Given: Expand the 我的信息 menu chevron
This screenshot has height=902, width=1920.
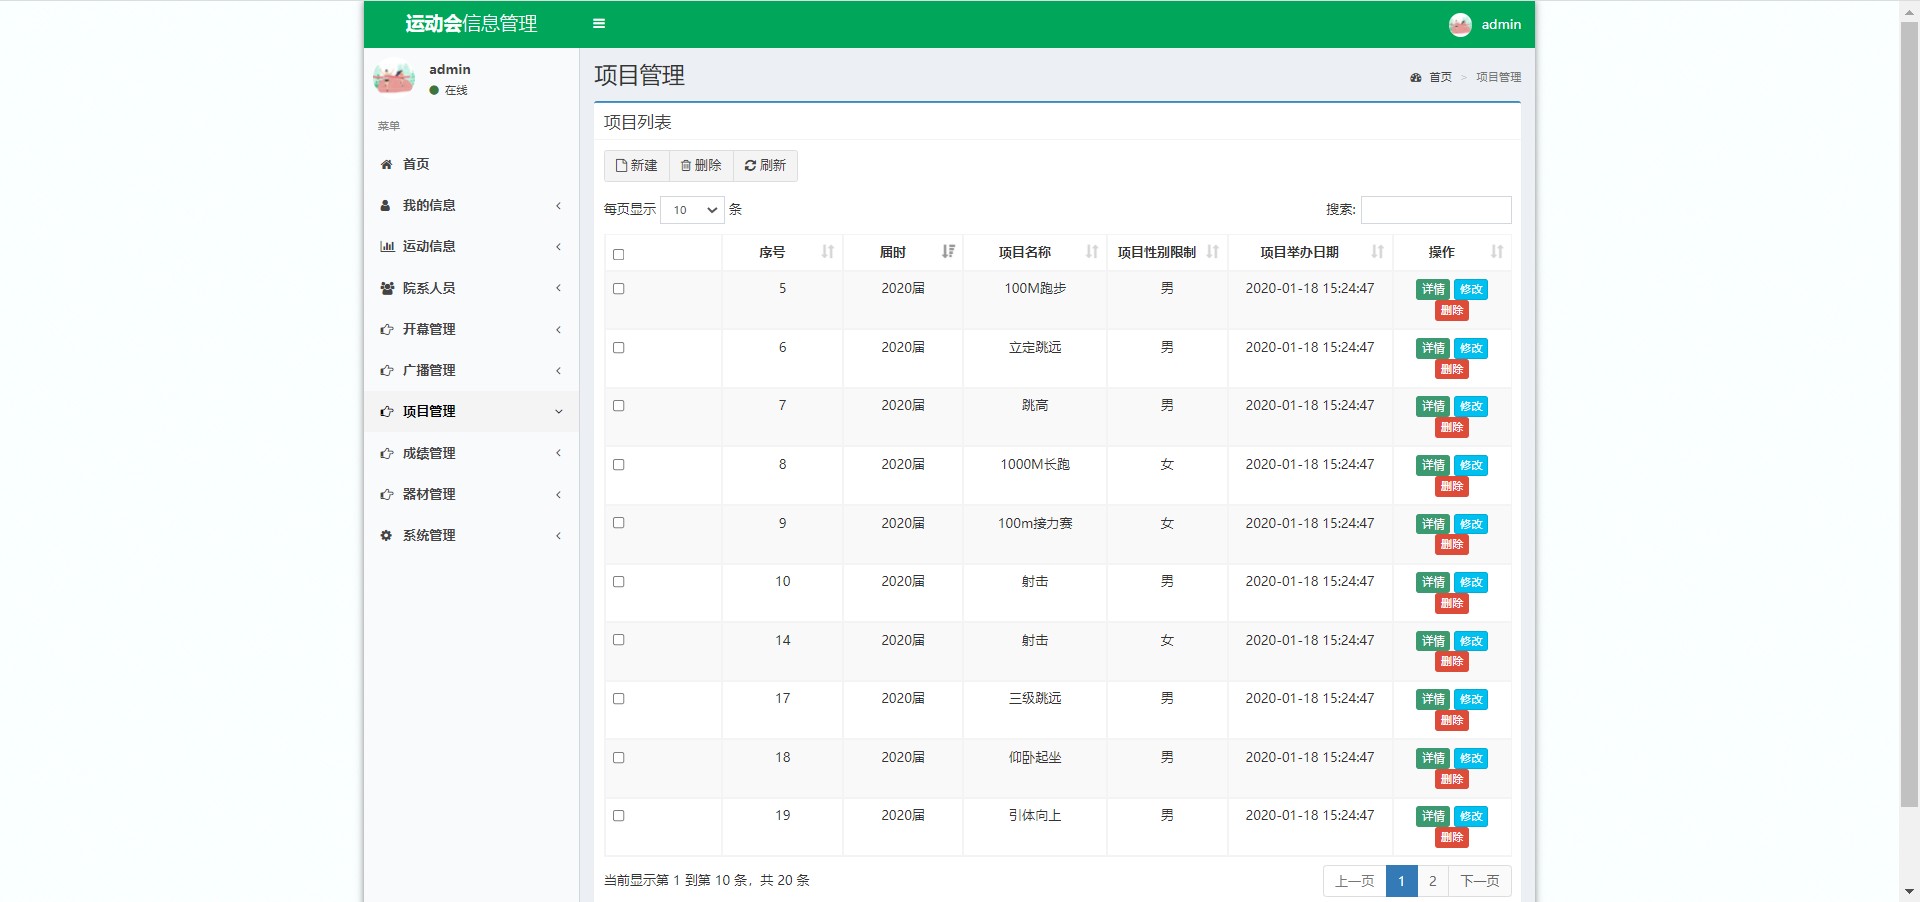Looking at the screenshot, I should click(558, 205).
